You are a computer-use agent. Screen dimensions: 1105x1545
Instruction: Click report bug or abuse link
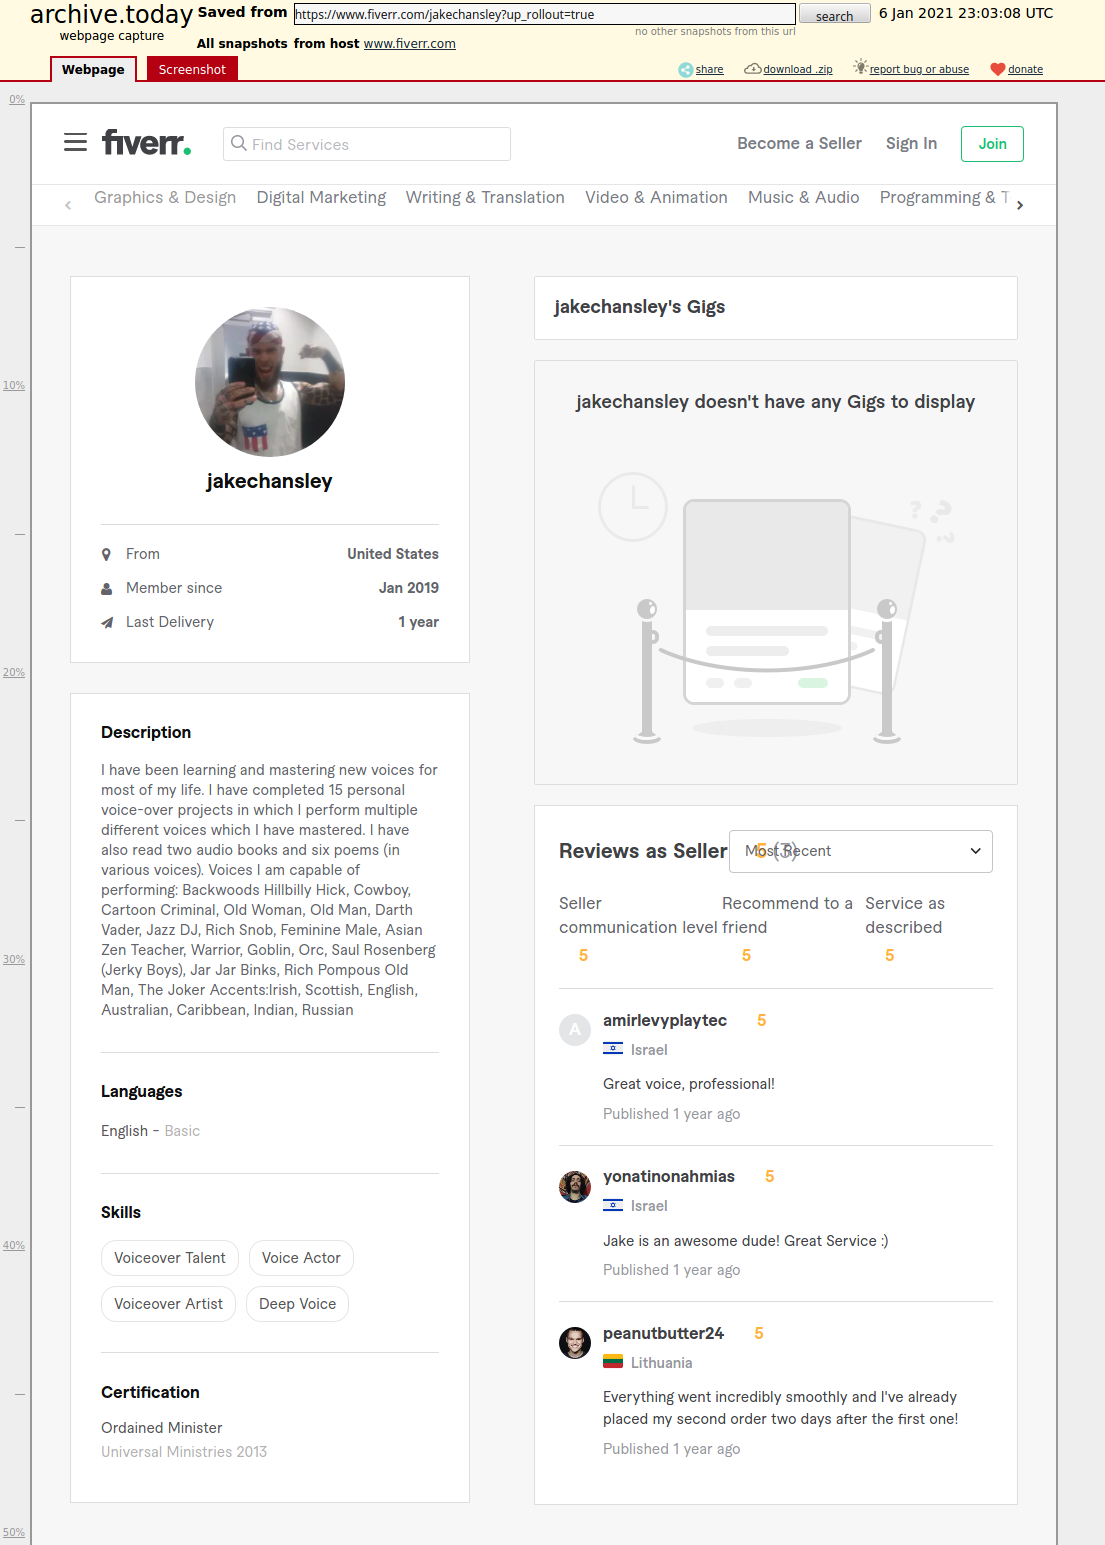click(919, 69)
